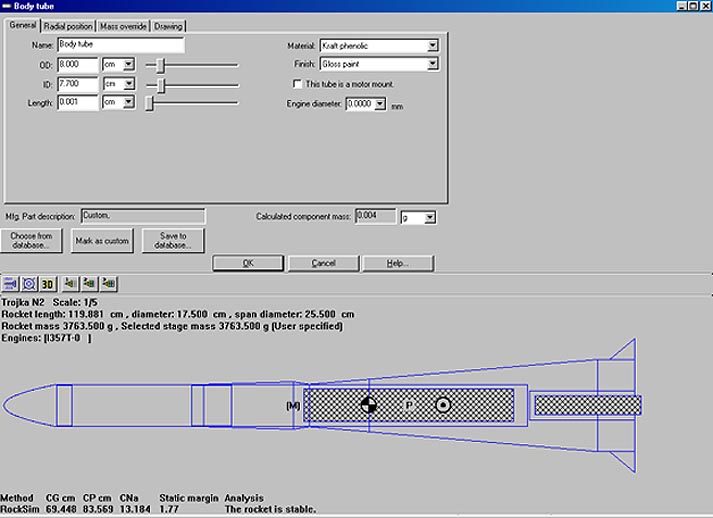Enable 'This tube is a motor mount'

point(297,83)
